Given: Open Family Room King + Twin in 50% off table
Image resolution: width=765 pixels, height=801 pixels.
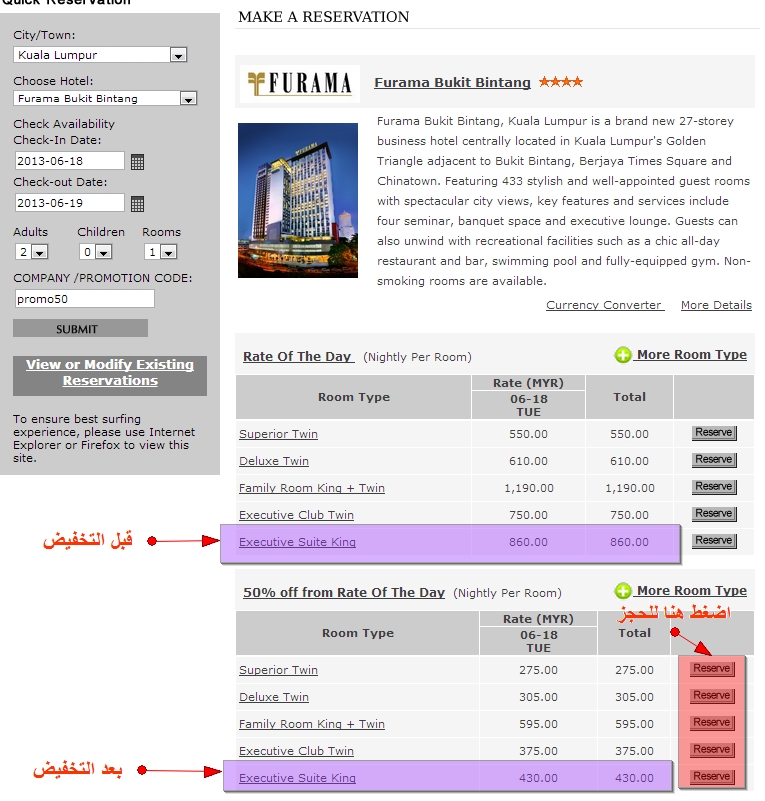Looking at the screenshot, I should (x=312, y=724).
